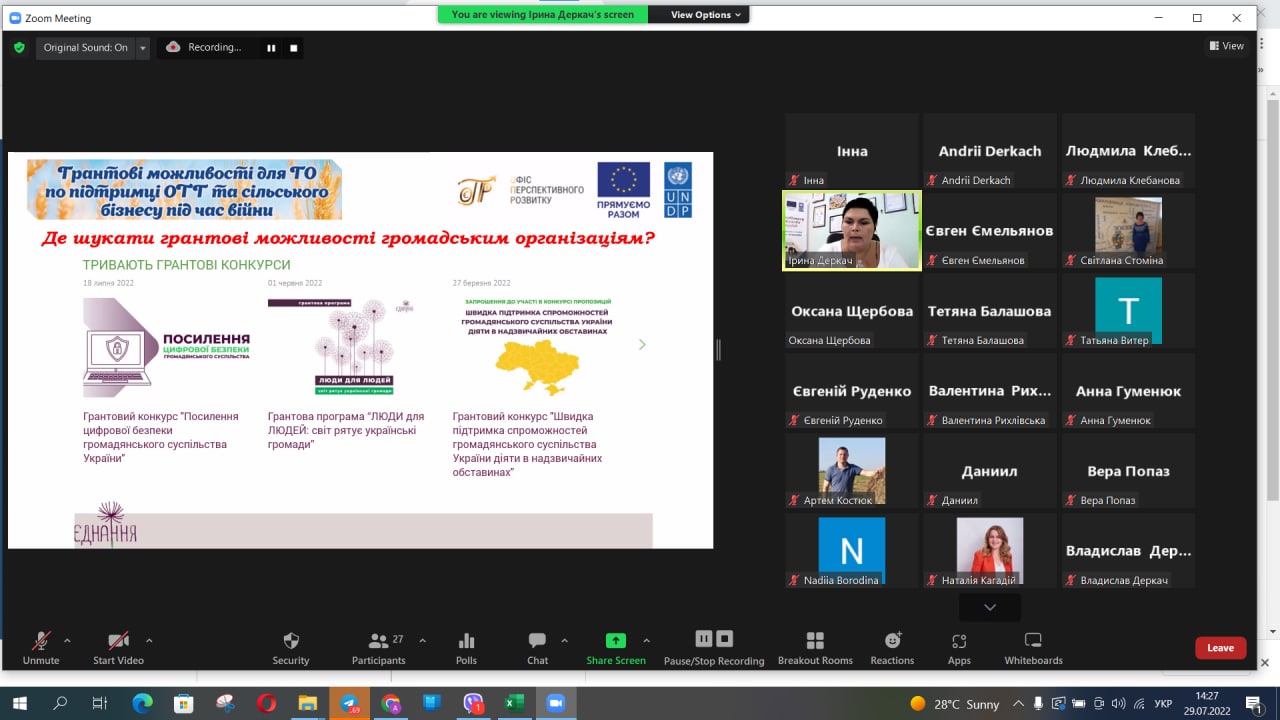Open the Polls icon
1280x720 pixels.
point(466,647)
